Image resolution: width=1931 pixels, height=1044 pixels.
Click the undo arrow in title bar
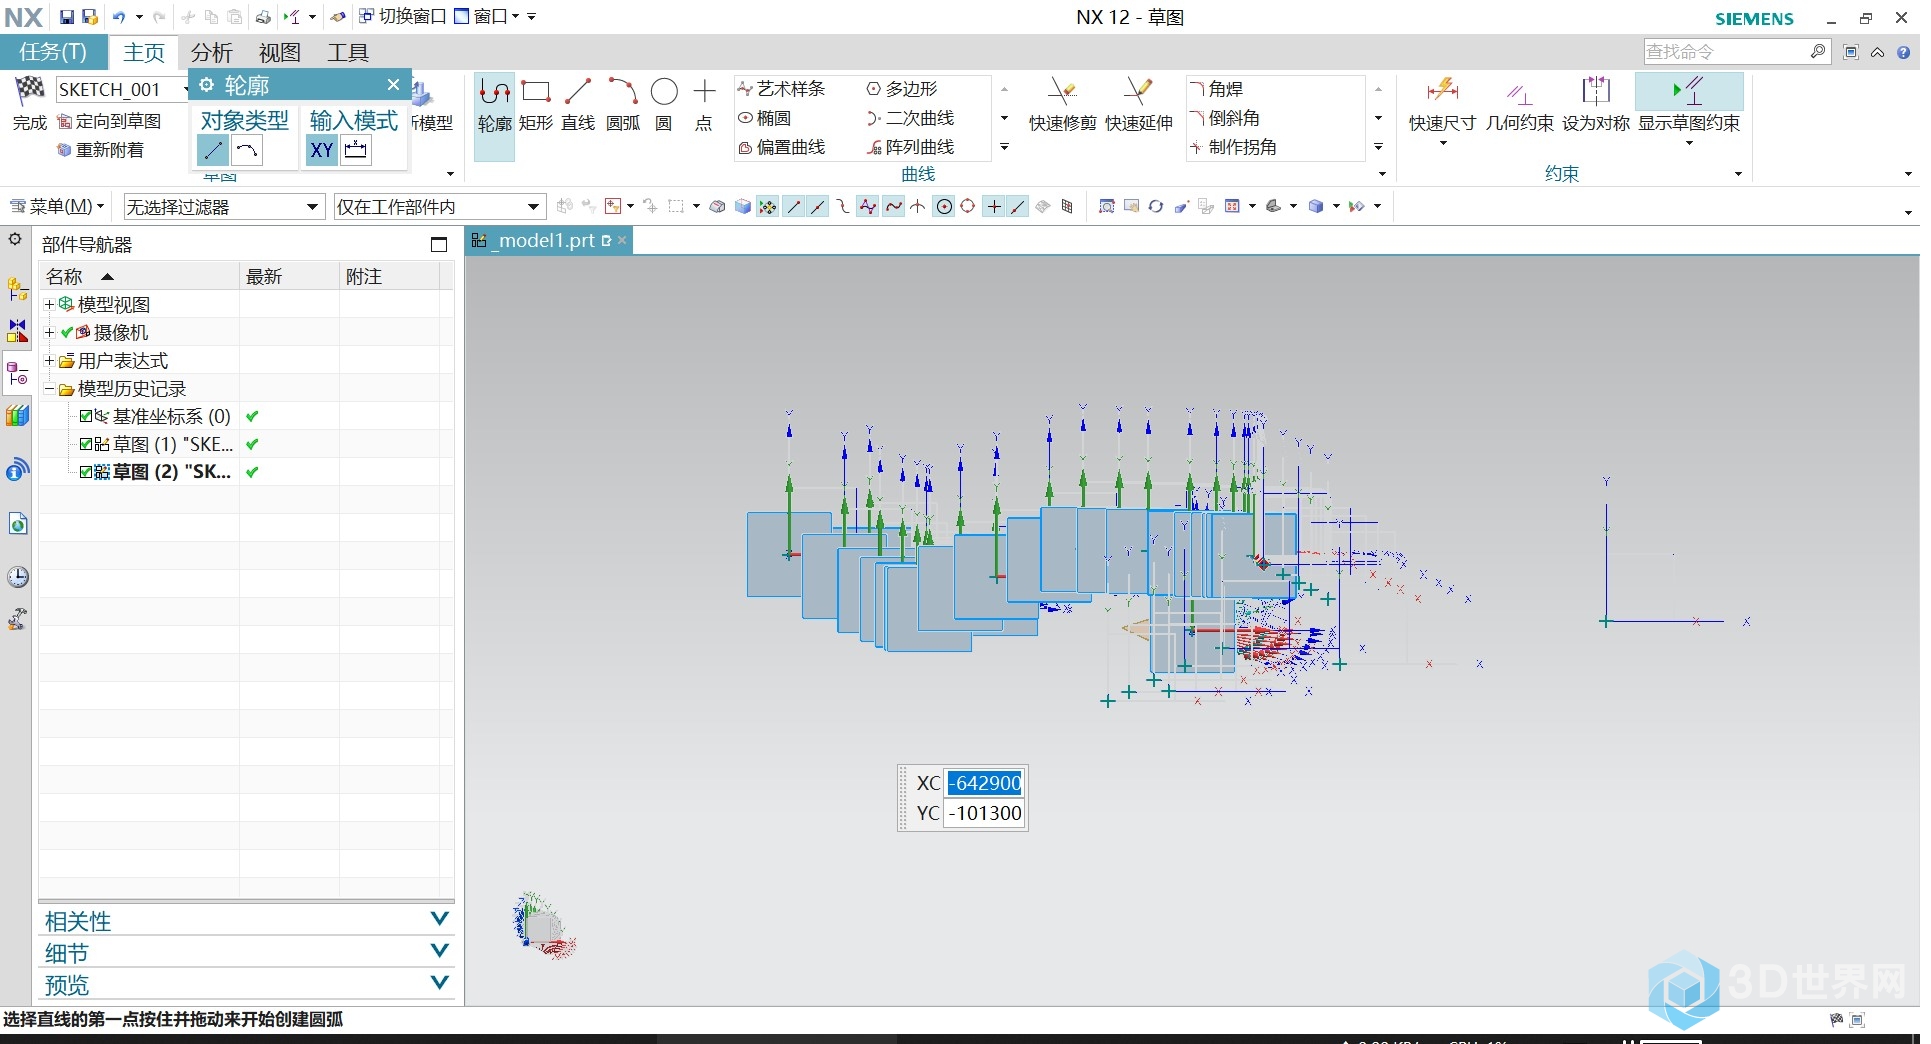[x=119, y=17]
